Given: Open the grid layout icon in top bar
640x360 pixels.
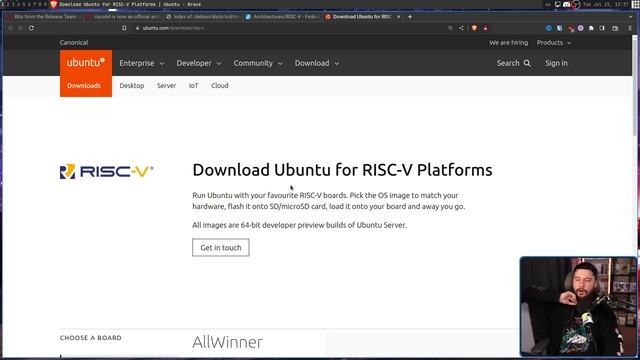Looking at the screenshot, I should click(636, 4).
